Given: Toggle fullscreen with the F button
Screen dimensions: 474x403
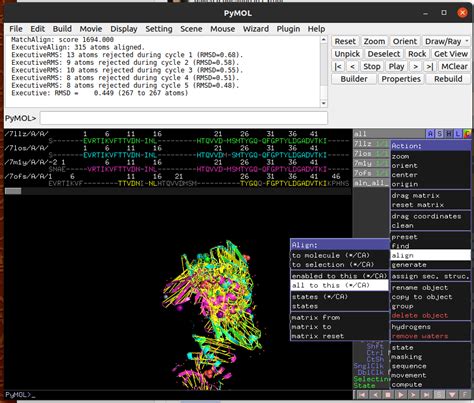Looking at the screenshot, I should [x=465, y=395].
